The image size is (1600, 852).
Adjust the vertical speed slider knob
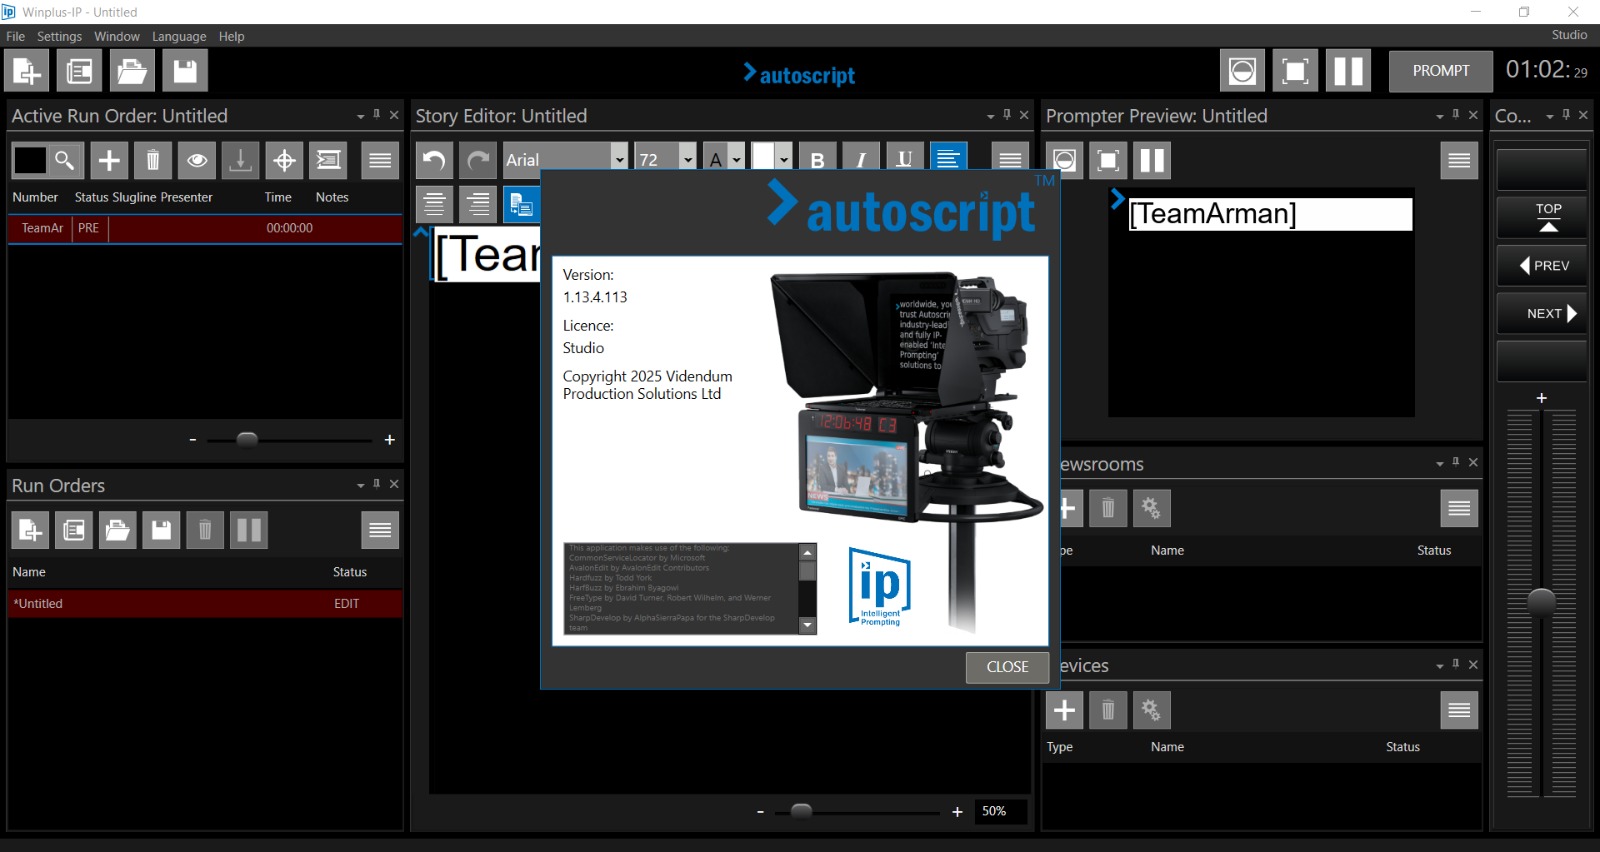tap(1542, 601)
